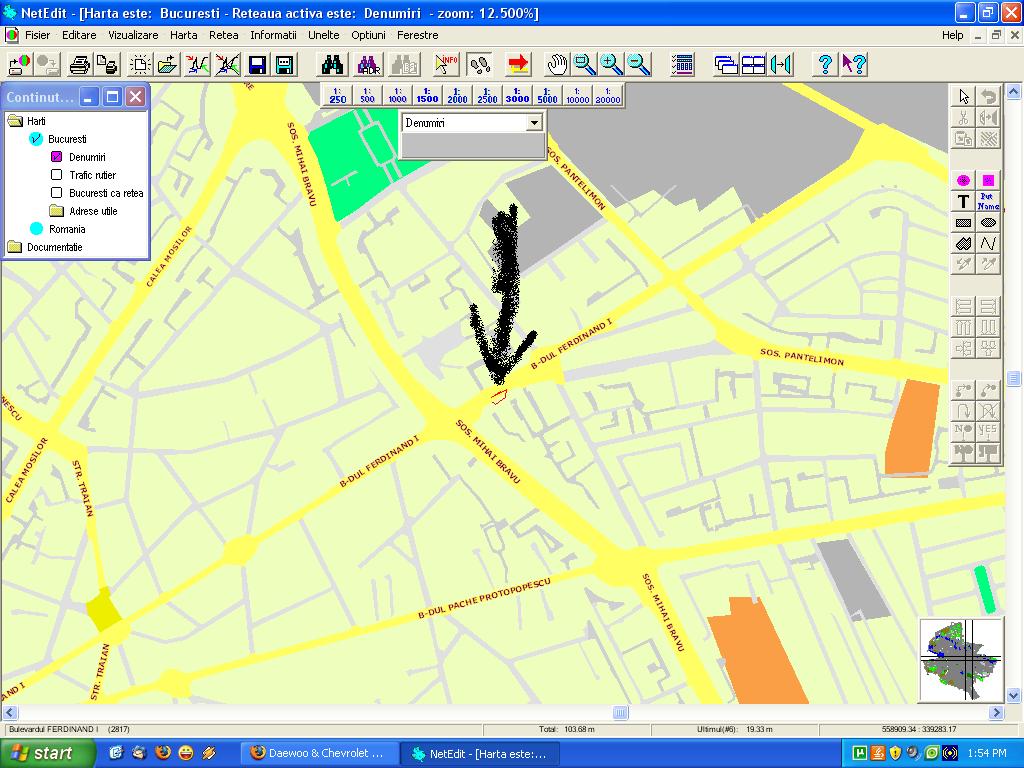Select the text T tool
This screenshot has height=768, width=1024.
(963, 202)
